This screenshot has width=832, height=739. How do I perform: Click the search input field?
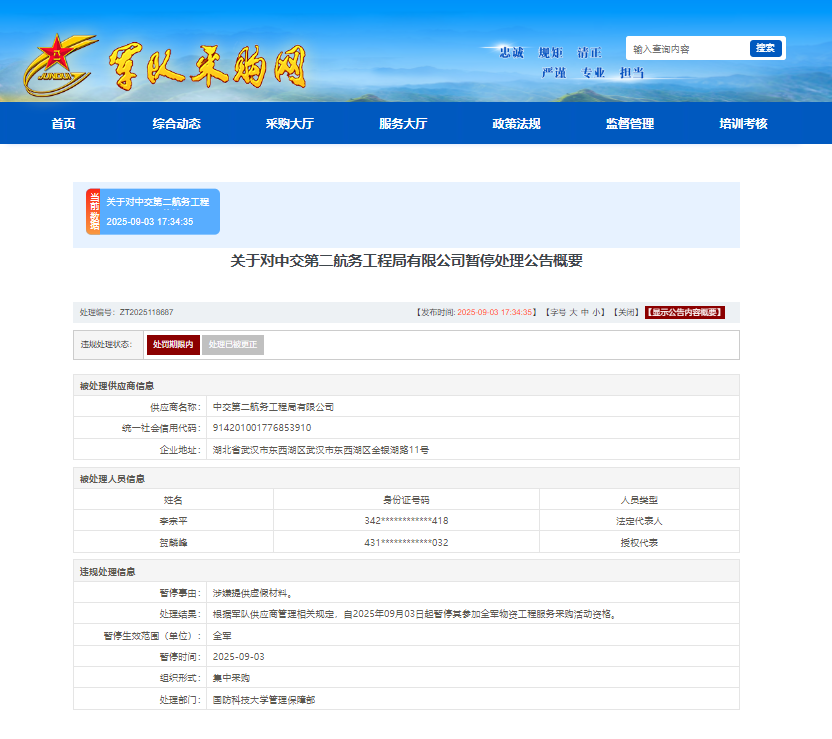688,48
